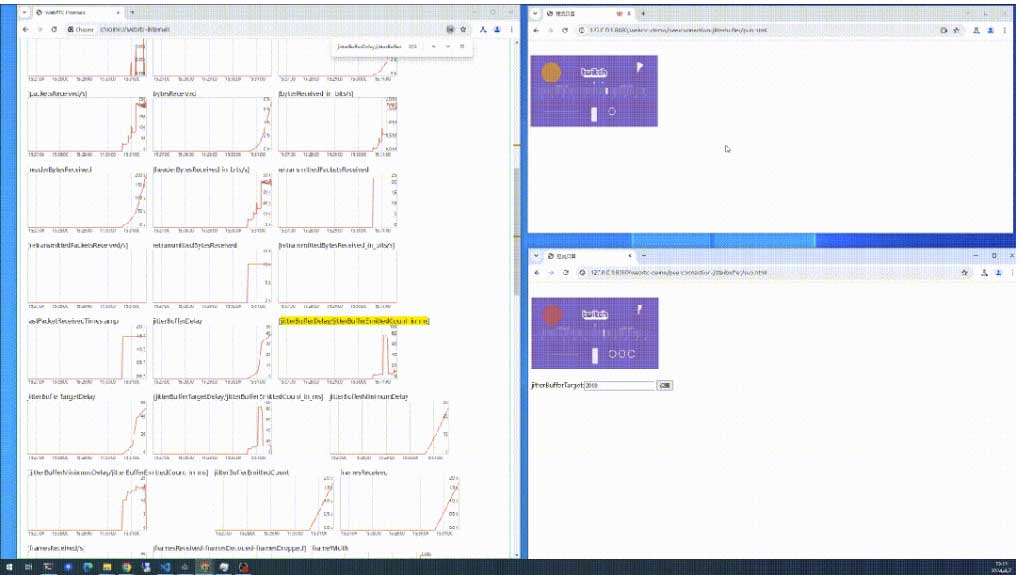Expand tab search dropdown in bottom-right window
The width and height of the screenshot is (1020, 575).
(536, 255)
